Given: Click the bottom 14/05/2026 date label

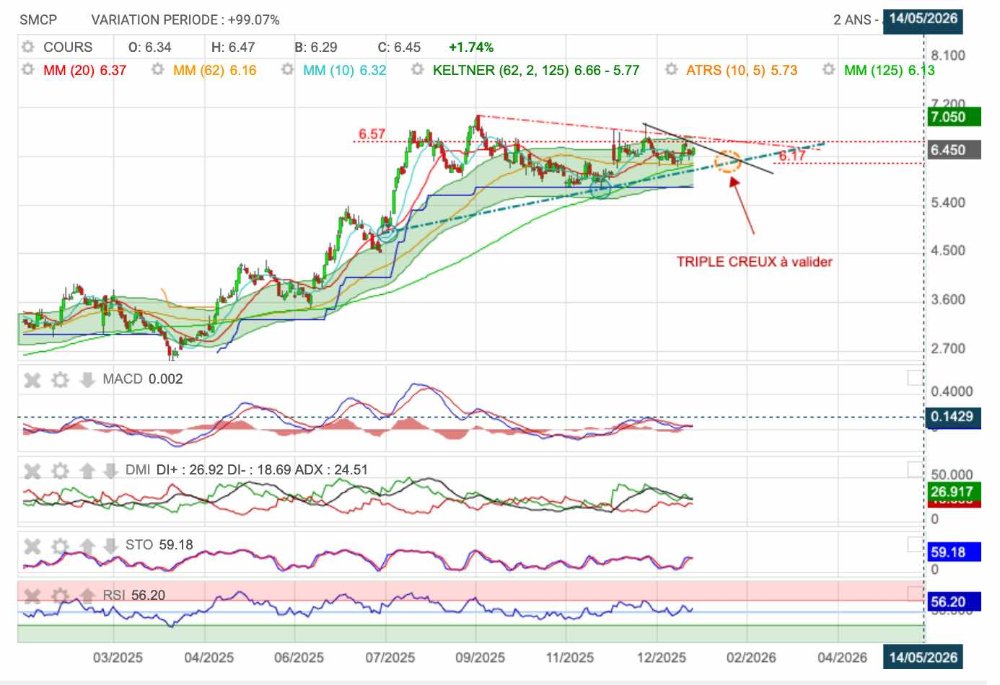Looking at the screenshot, I should point(923,657).
